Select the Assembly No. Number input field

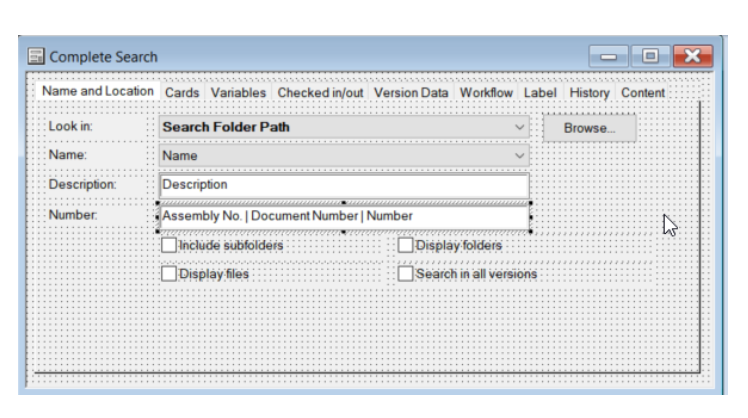pos(343,216)
